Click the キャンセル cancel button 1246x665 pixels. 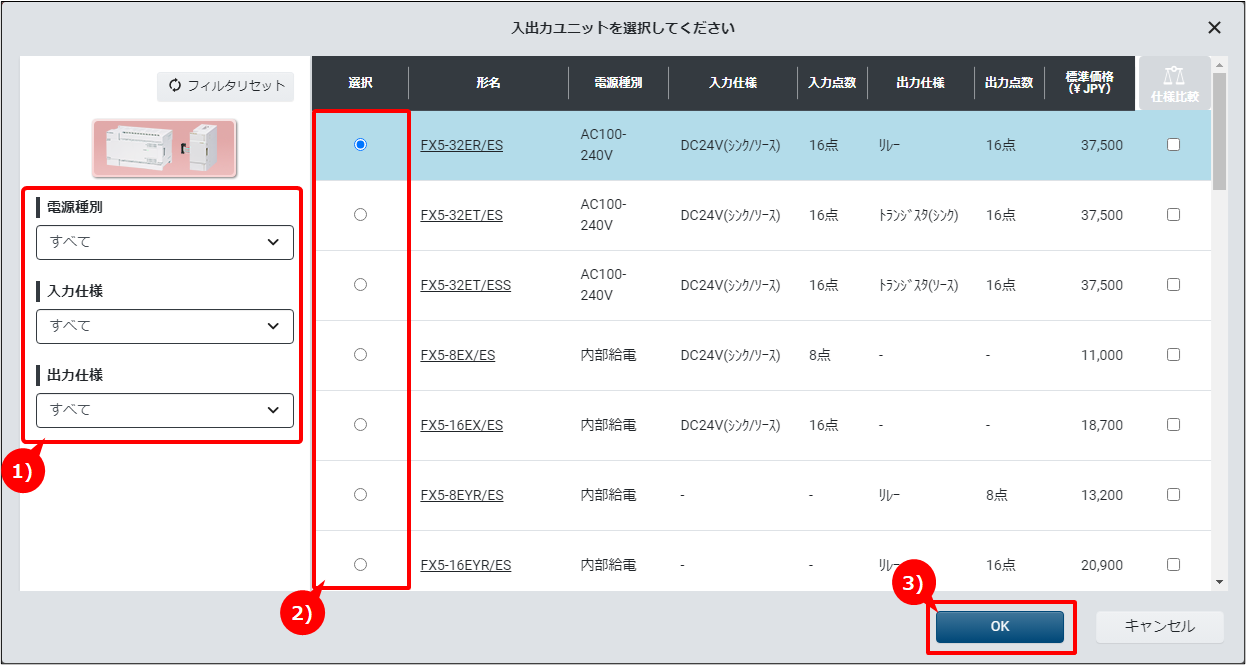pyautogui.click(x=1160, y=626)
